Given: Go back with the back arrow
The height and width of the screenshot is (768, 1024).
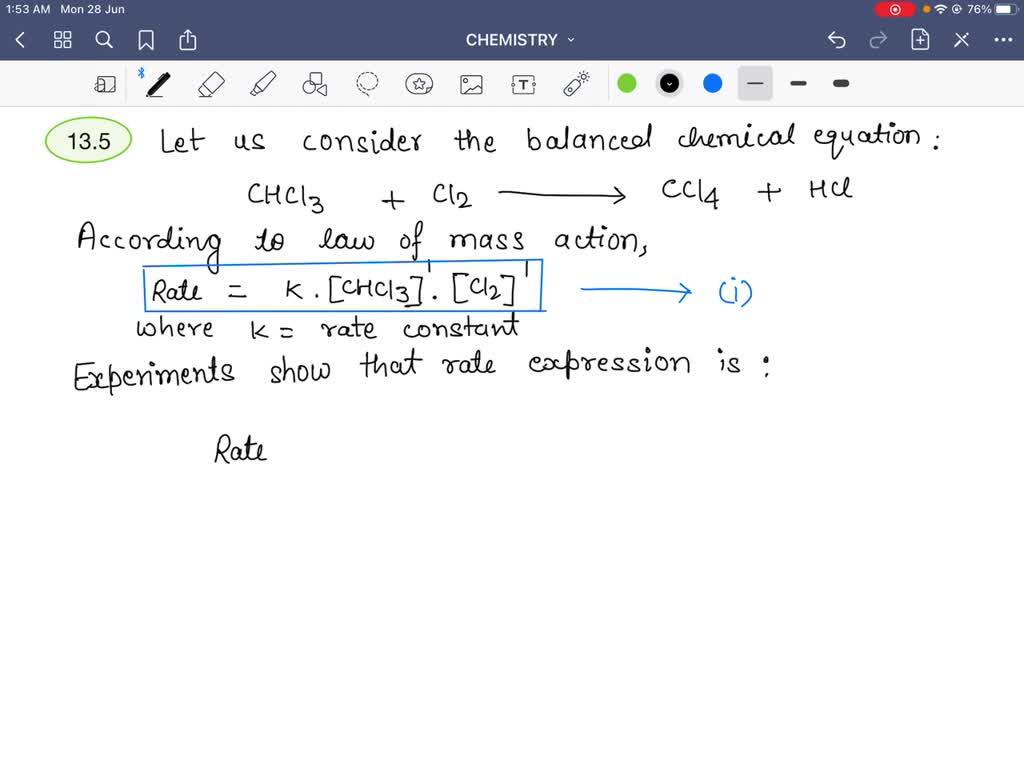Looking at the screenshot, I should (20, 40).
